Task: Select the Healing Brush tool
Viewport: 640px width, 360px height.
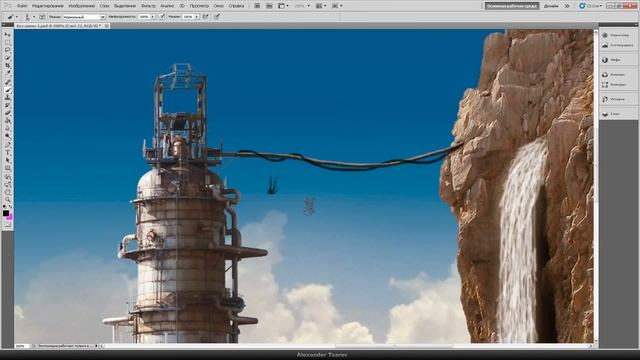Action: tap(8, 82)
